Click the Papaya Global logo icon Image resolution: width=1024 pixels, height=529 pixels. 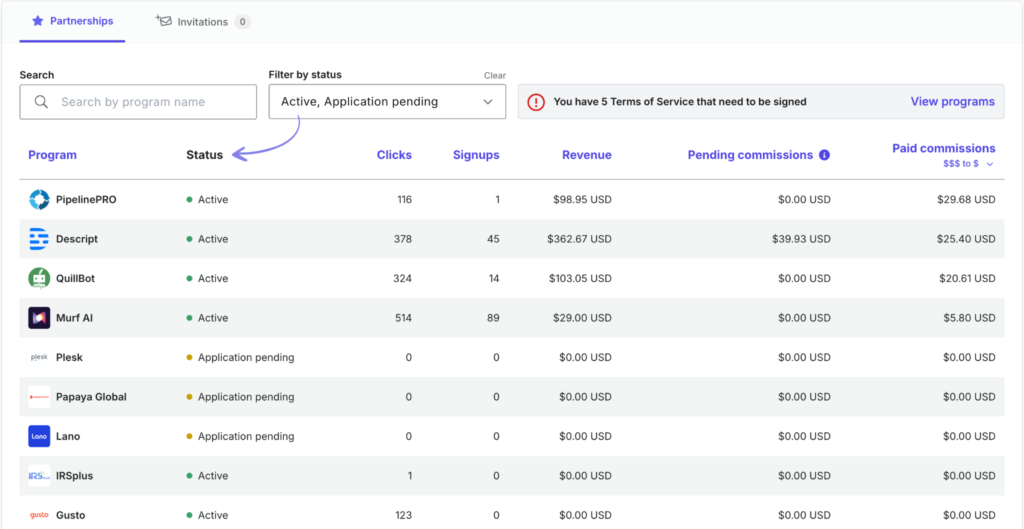39,396
